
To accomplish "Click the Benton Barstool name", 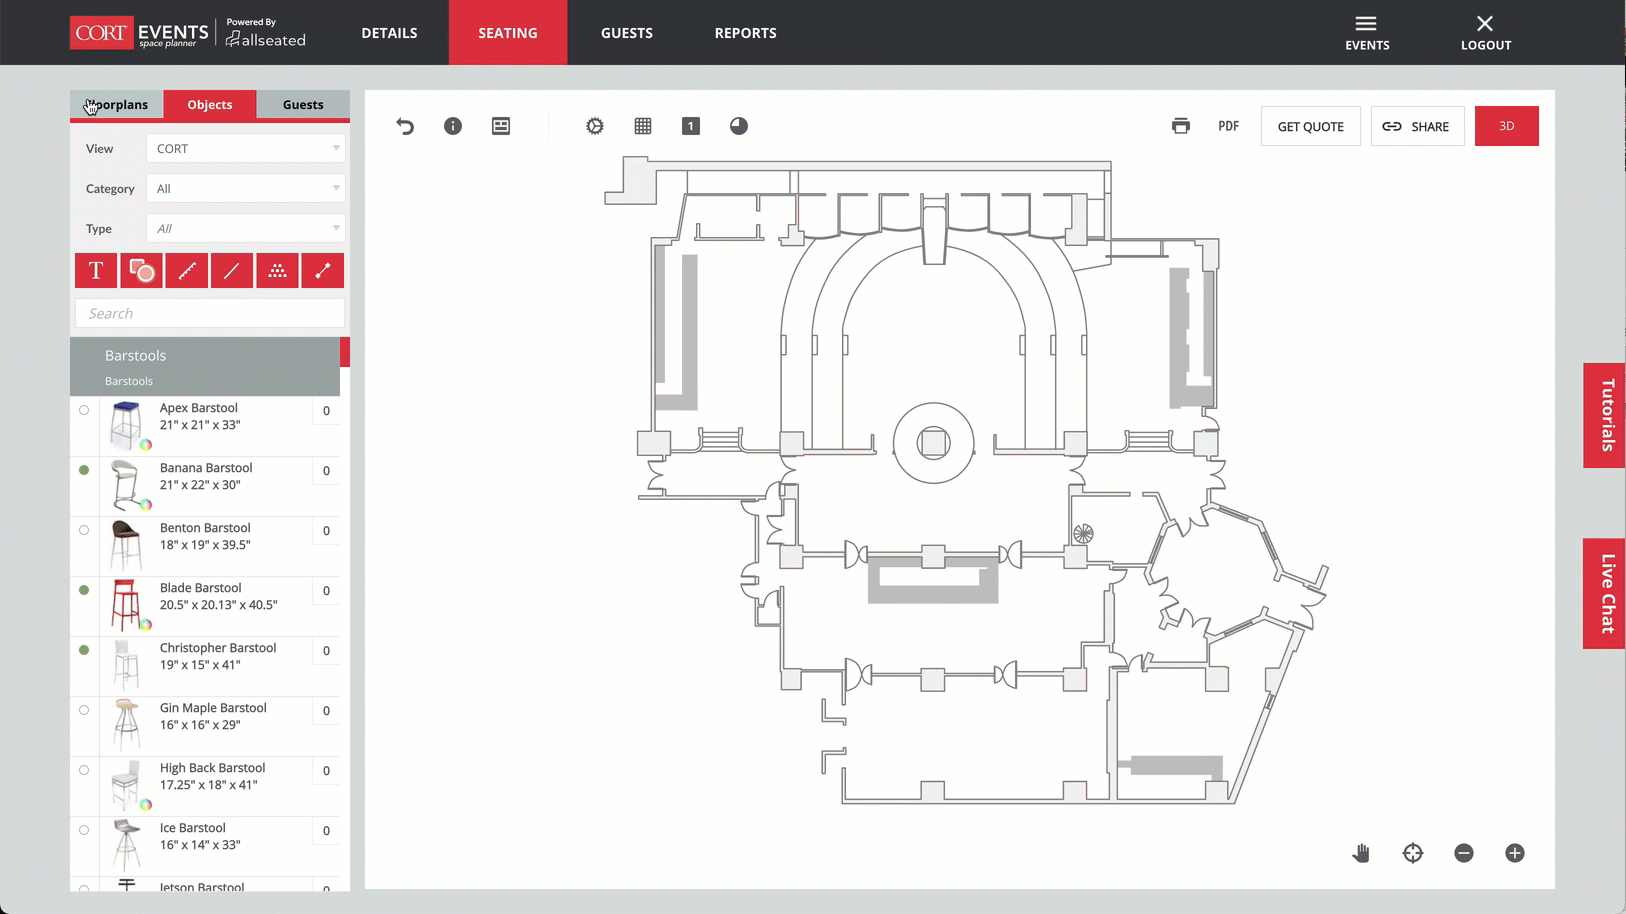I will [x=205, y=528].
